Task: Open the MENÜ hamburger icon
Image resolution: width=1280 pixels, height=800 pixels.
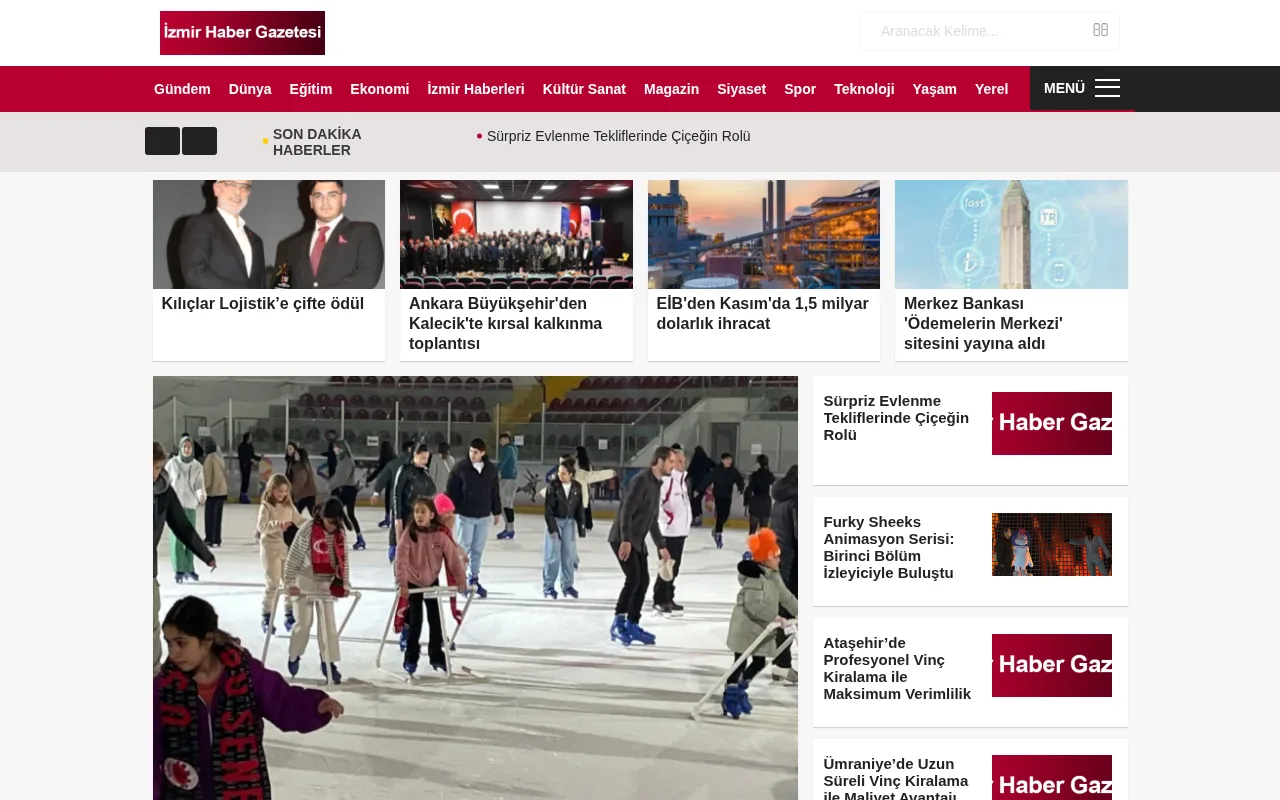Action: [1107, 88]
